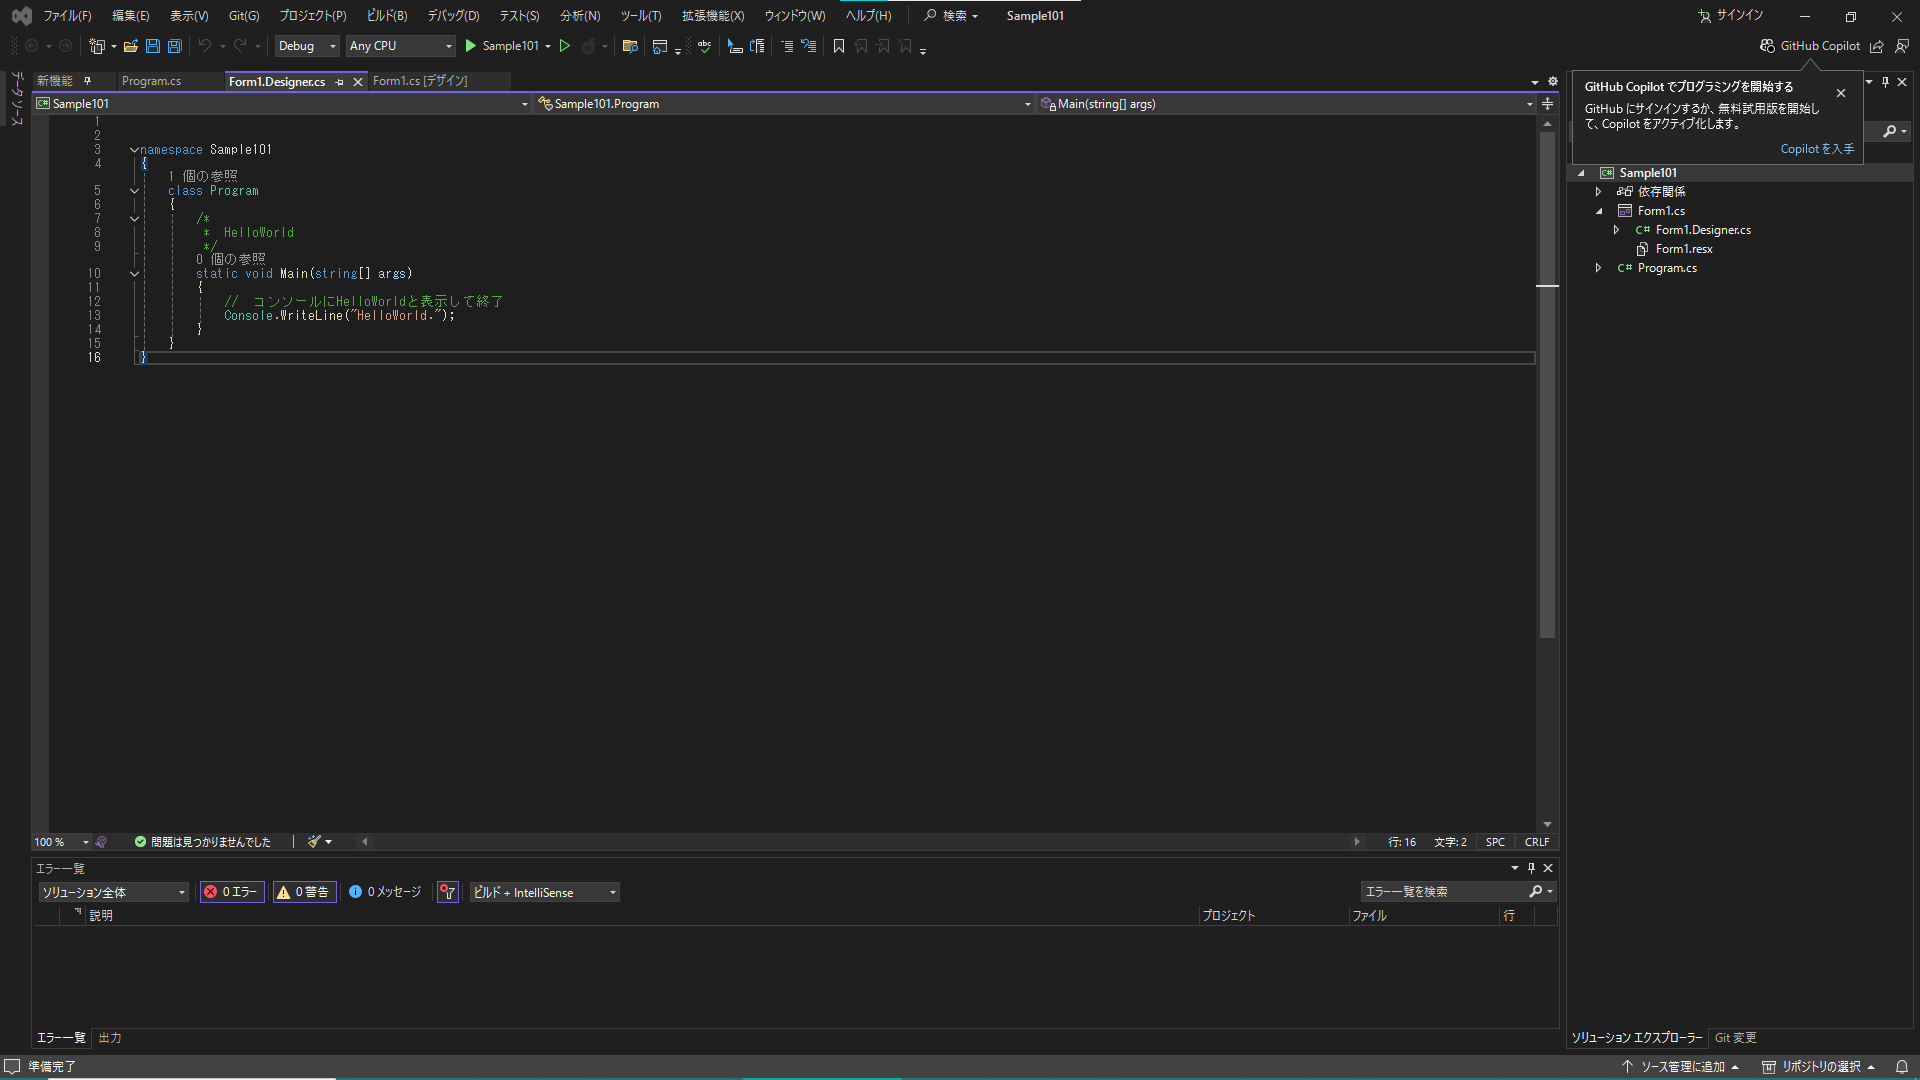Image resolution: width=1920 pixels, height=1080 pixels.
Task: Expand the 依存関係 node in Solution Explorer
Action: [x=1598, y=192]
